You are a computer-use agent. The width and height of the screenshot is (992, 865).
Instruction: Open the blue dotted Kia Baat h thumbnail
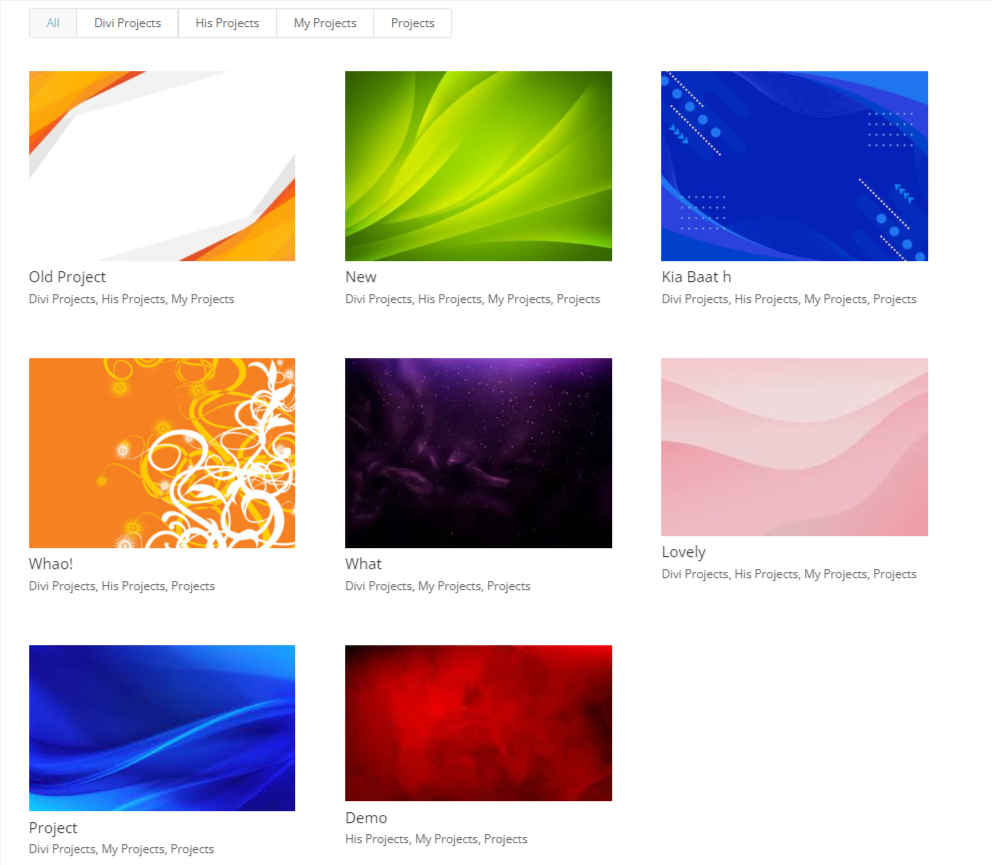click(794, 166)
